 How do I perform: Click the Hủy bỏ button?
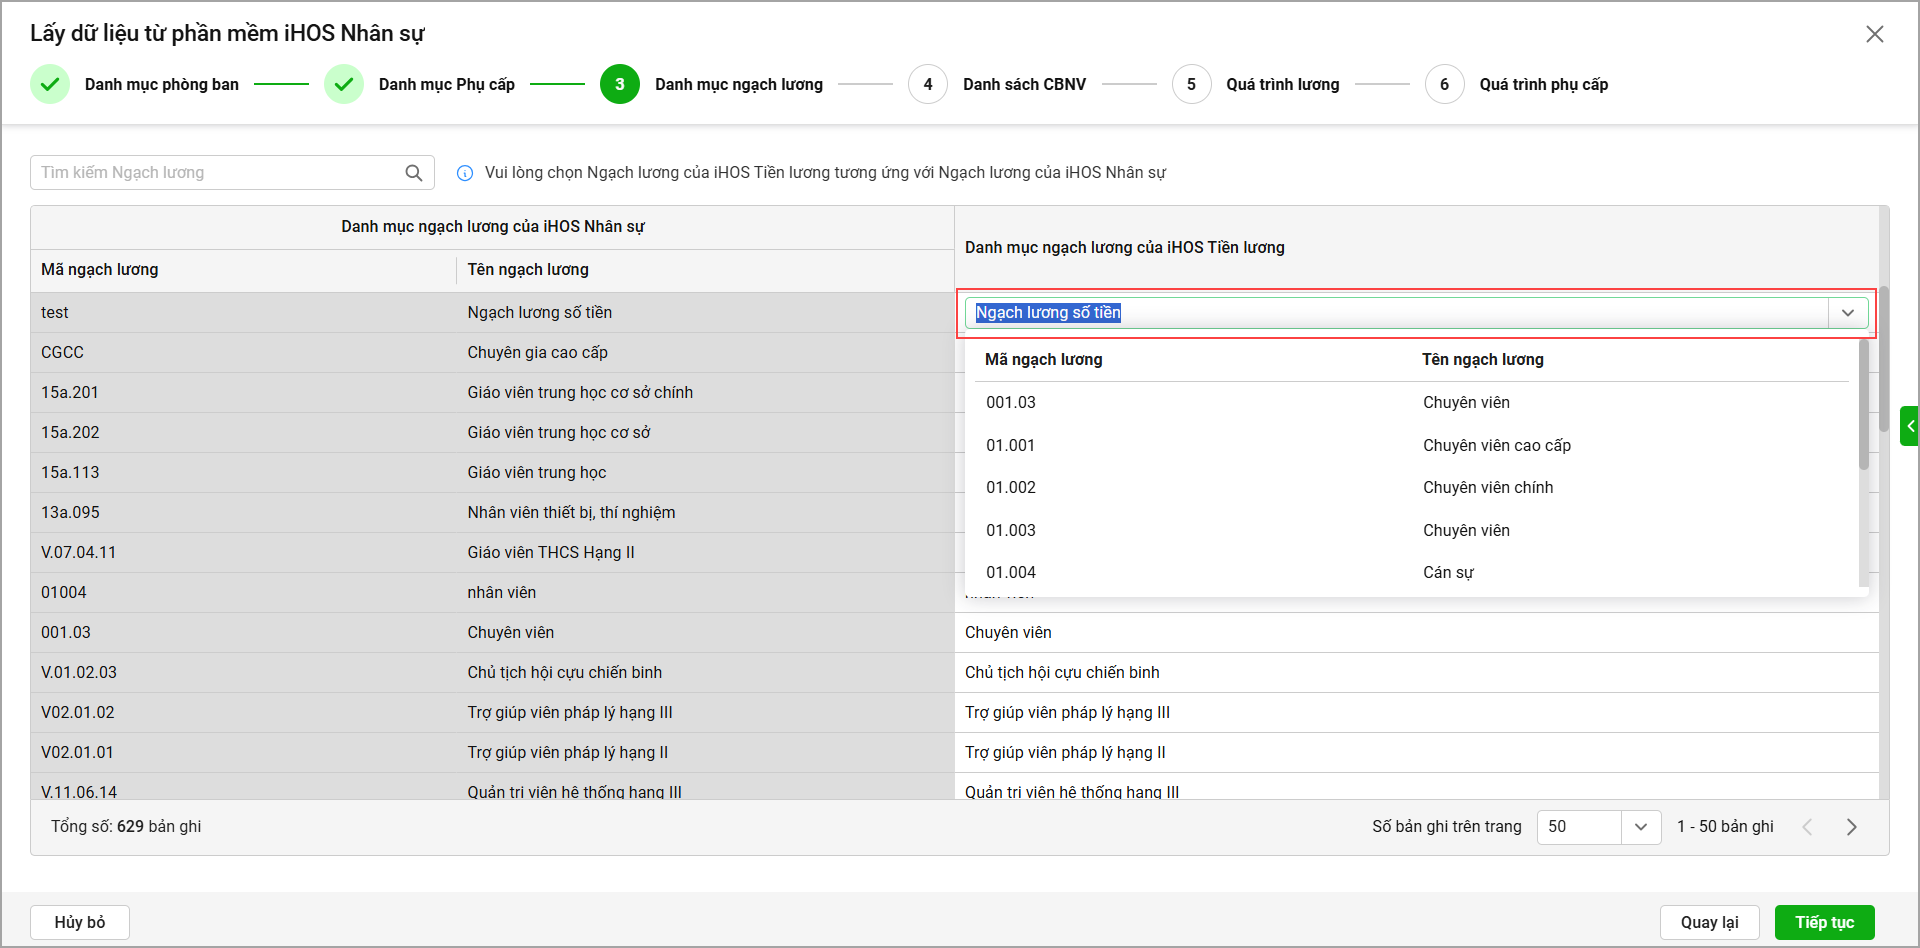pyautogui.click(x=80, y=922)
